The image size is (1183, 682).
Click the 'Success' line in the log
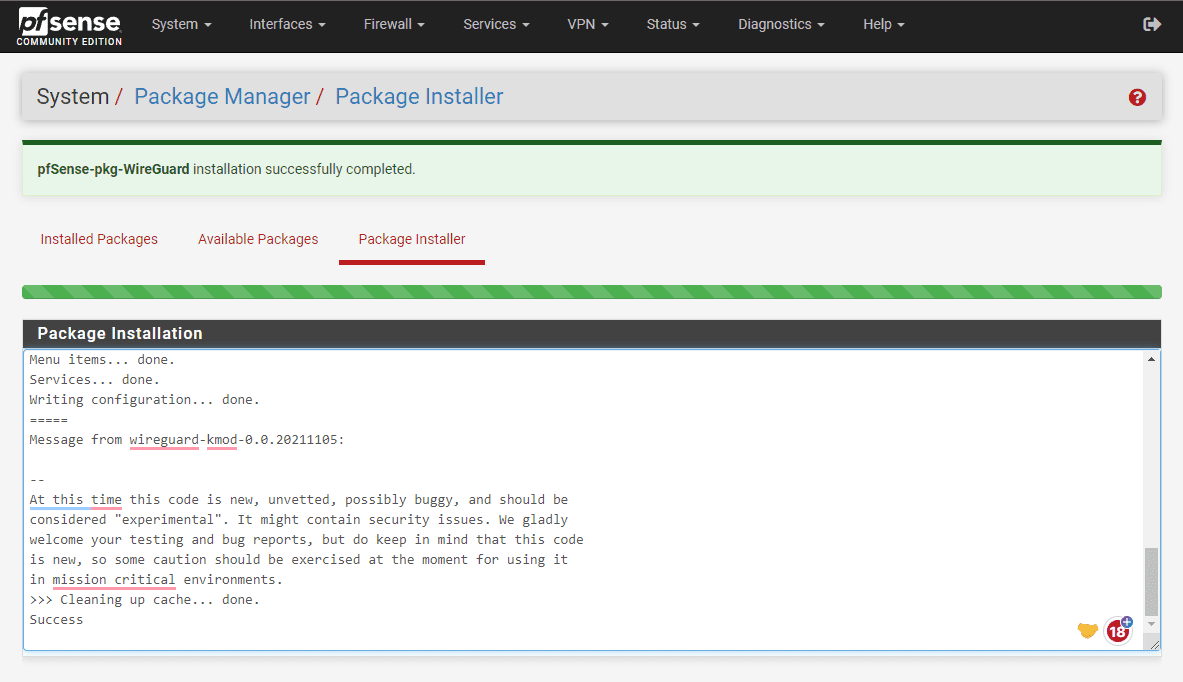pyautogui.click(x=57, y=619)
